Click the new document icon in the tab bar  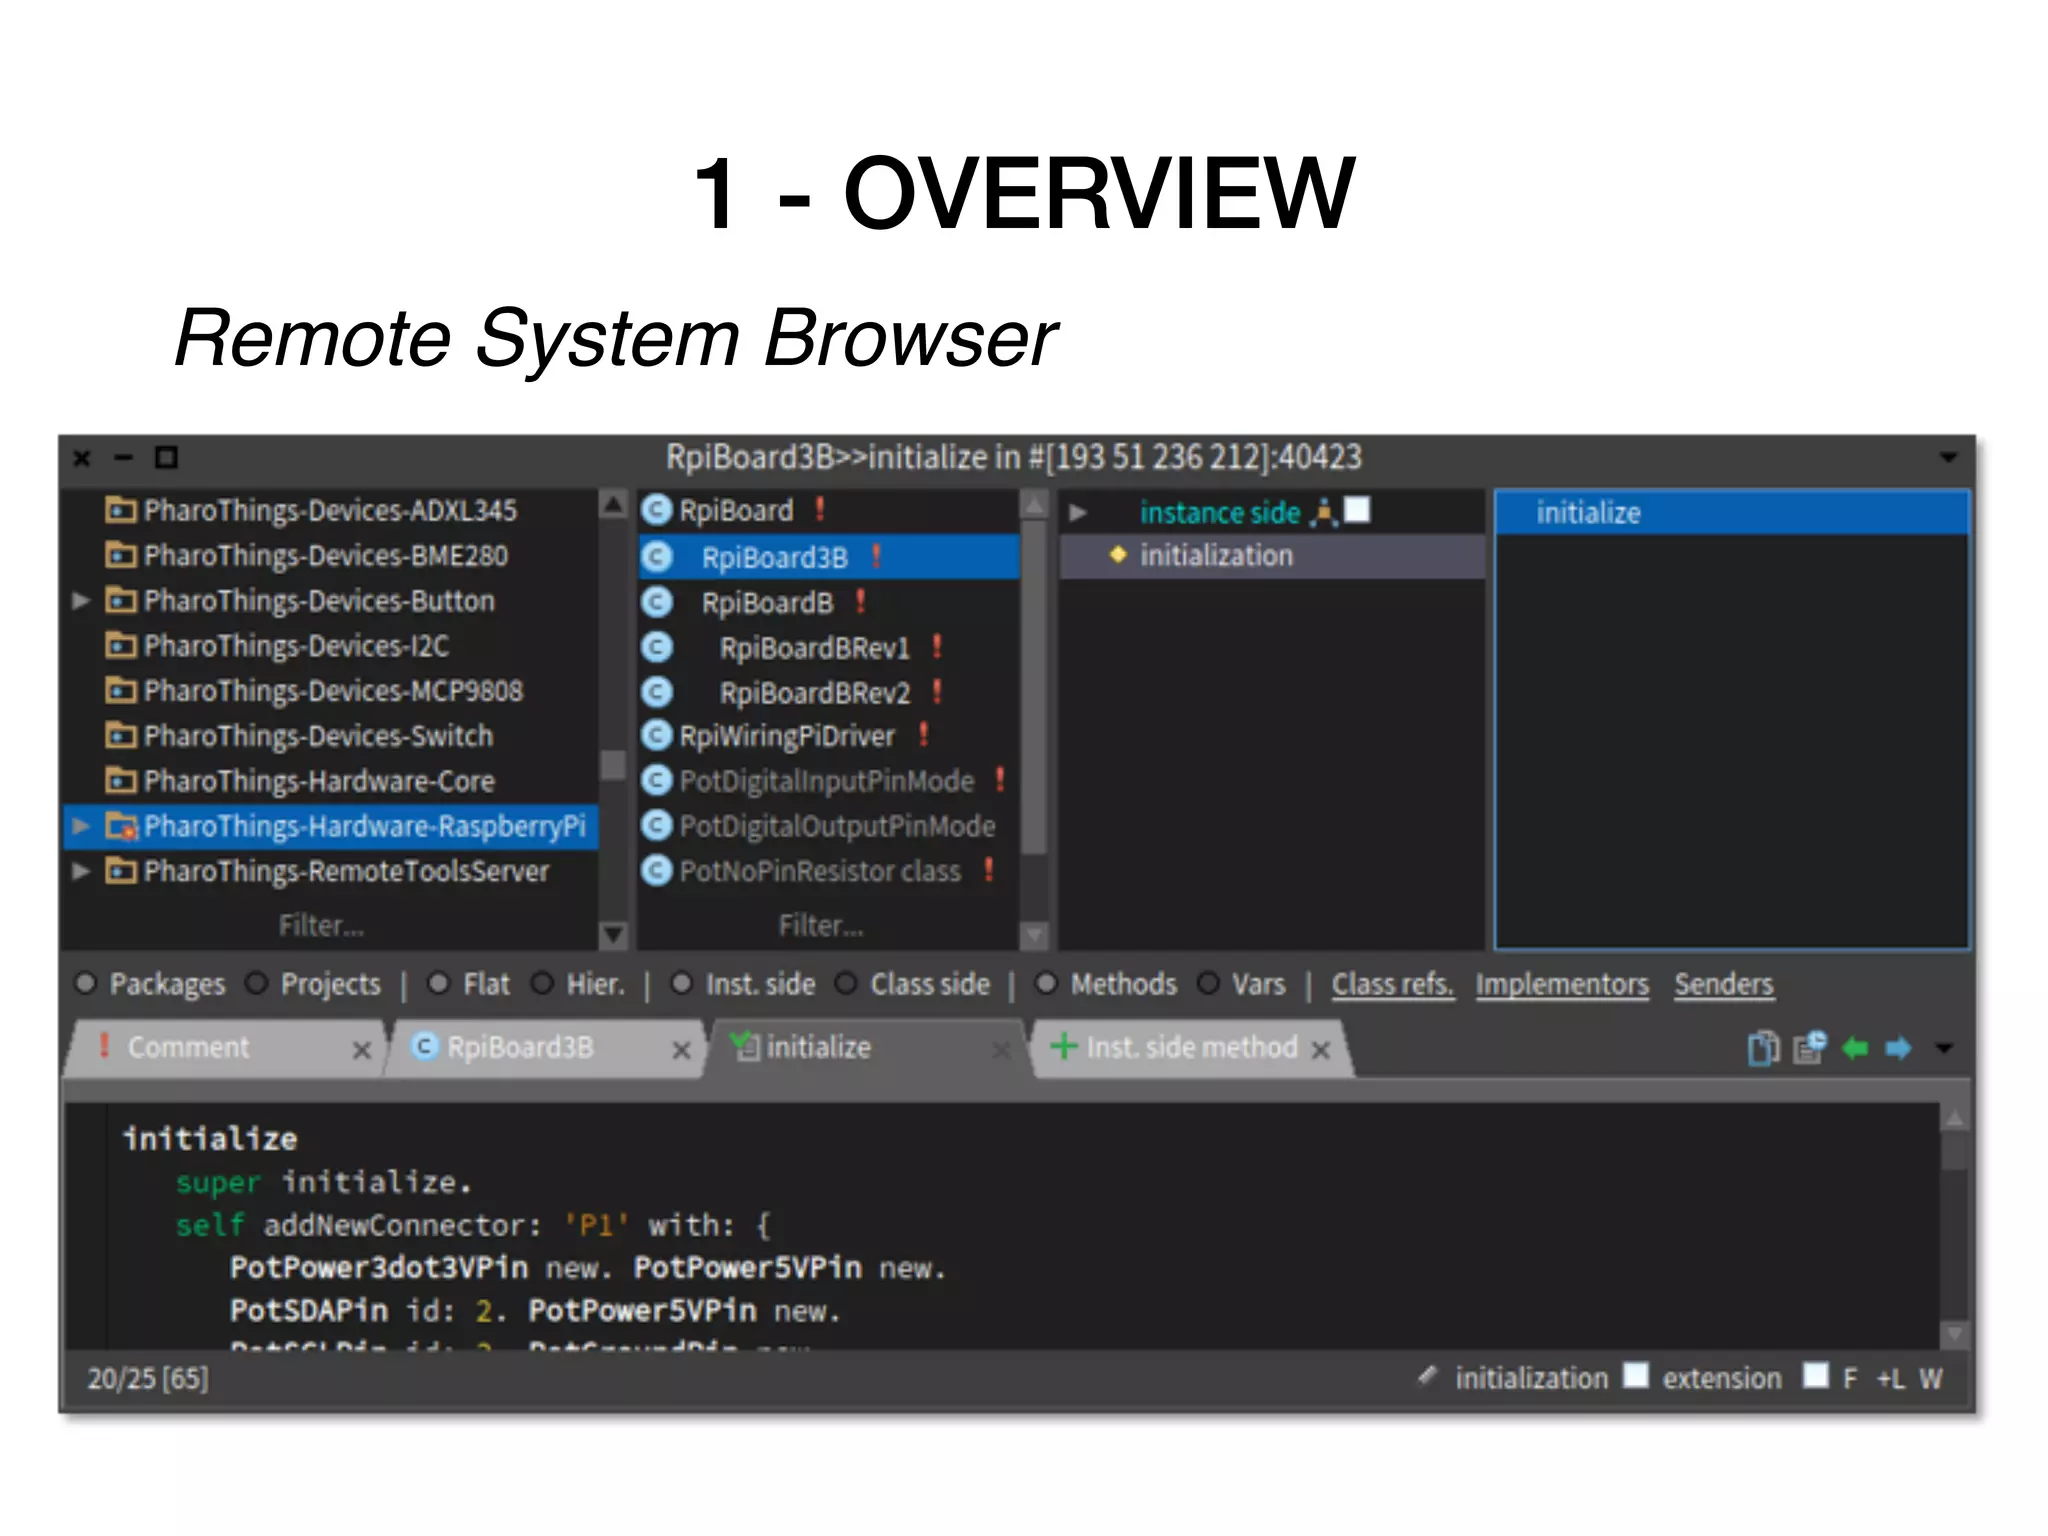[x=1810, y=1047]
